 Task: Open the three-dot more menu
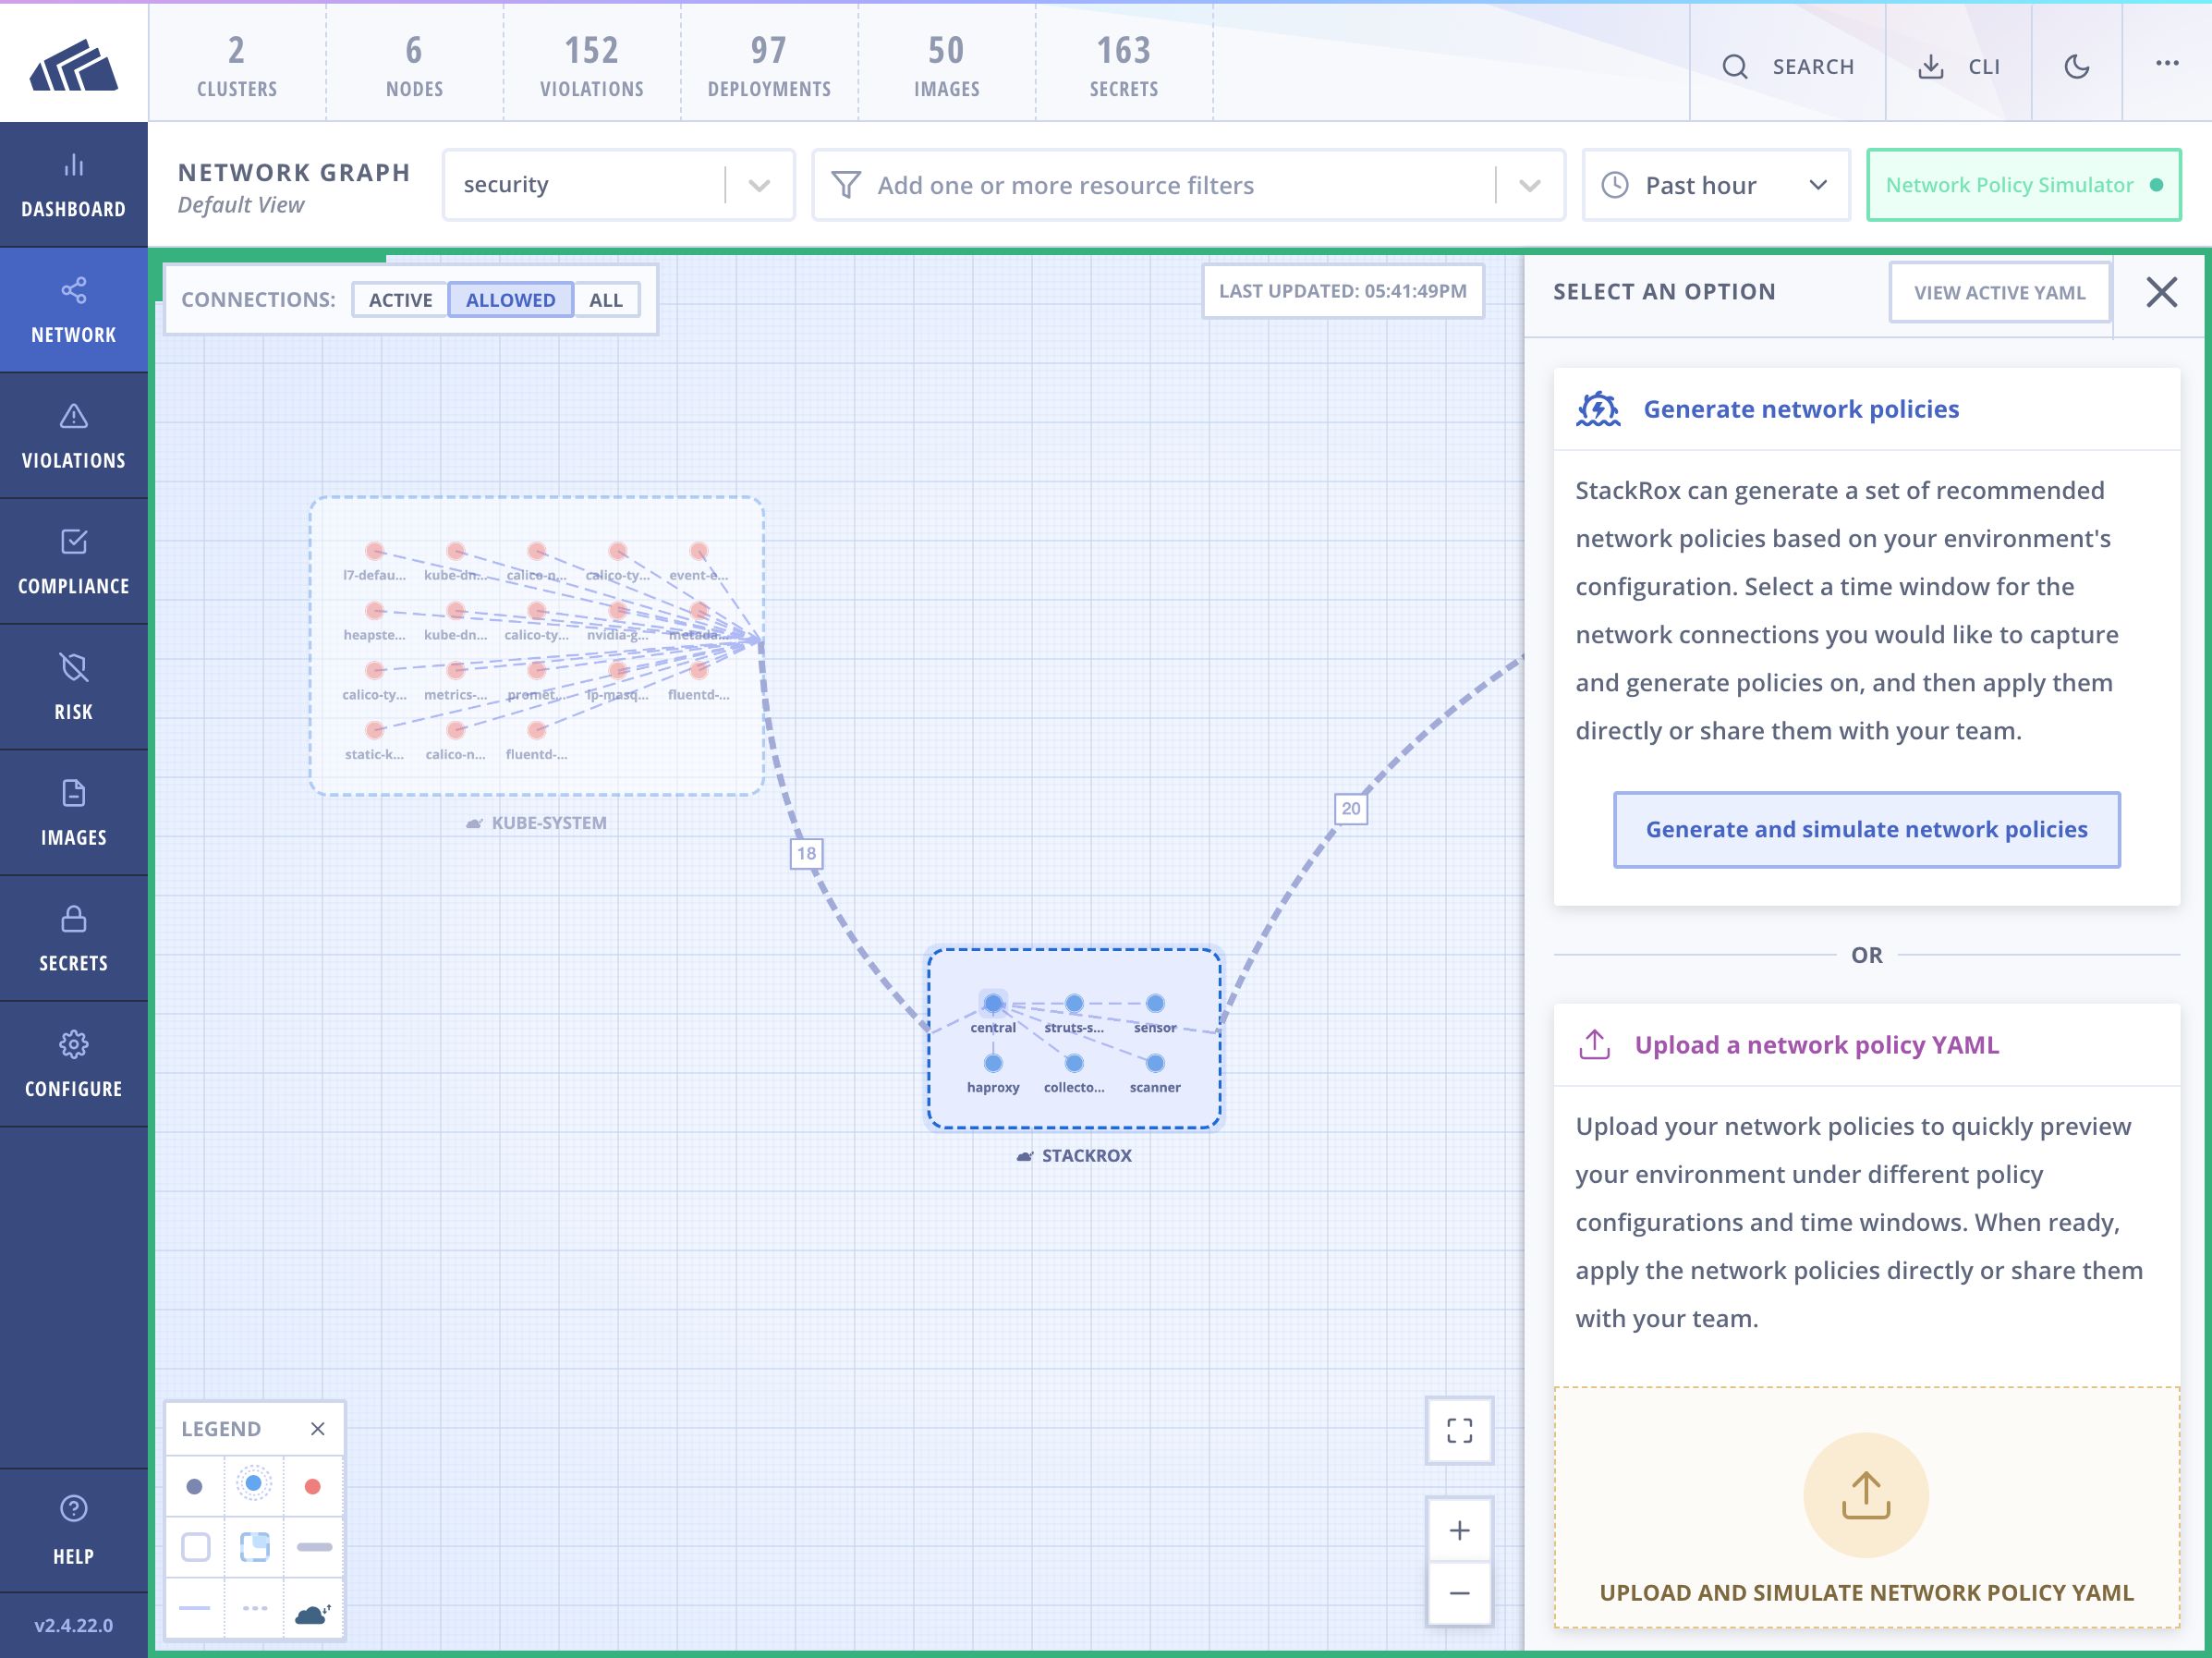2167,63
